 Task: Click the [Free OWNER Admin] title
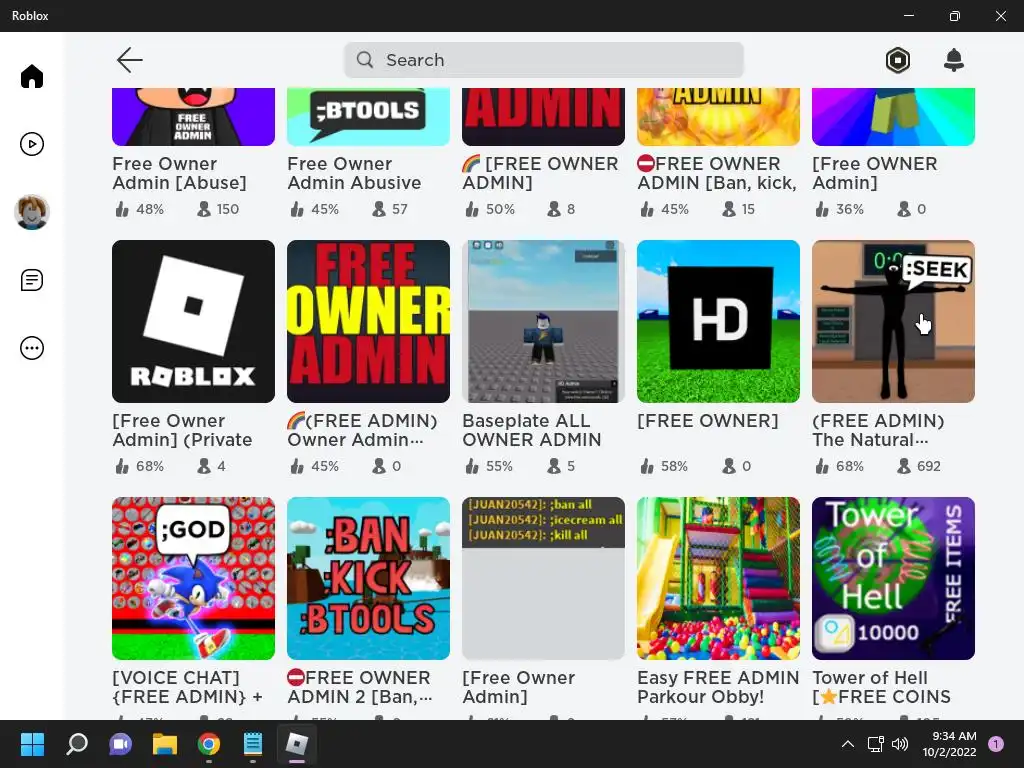coord(875,173)
